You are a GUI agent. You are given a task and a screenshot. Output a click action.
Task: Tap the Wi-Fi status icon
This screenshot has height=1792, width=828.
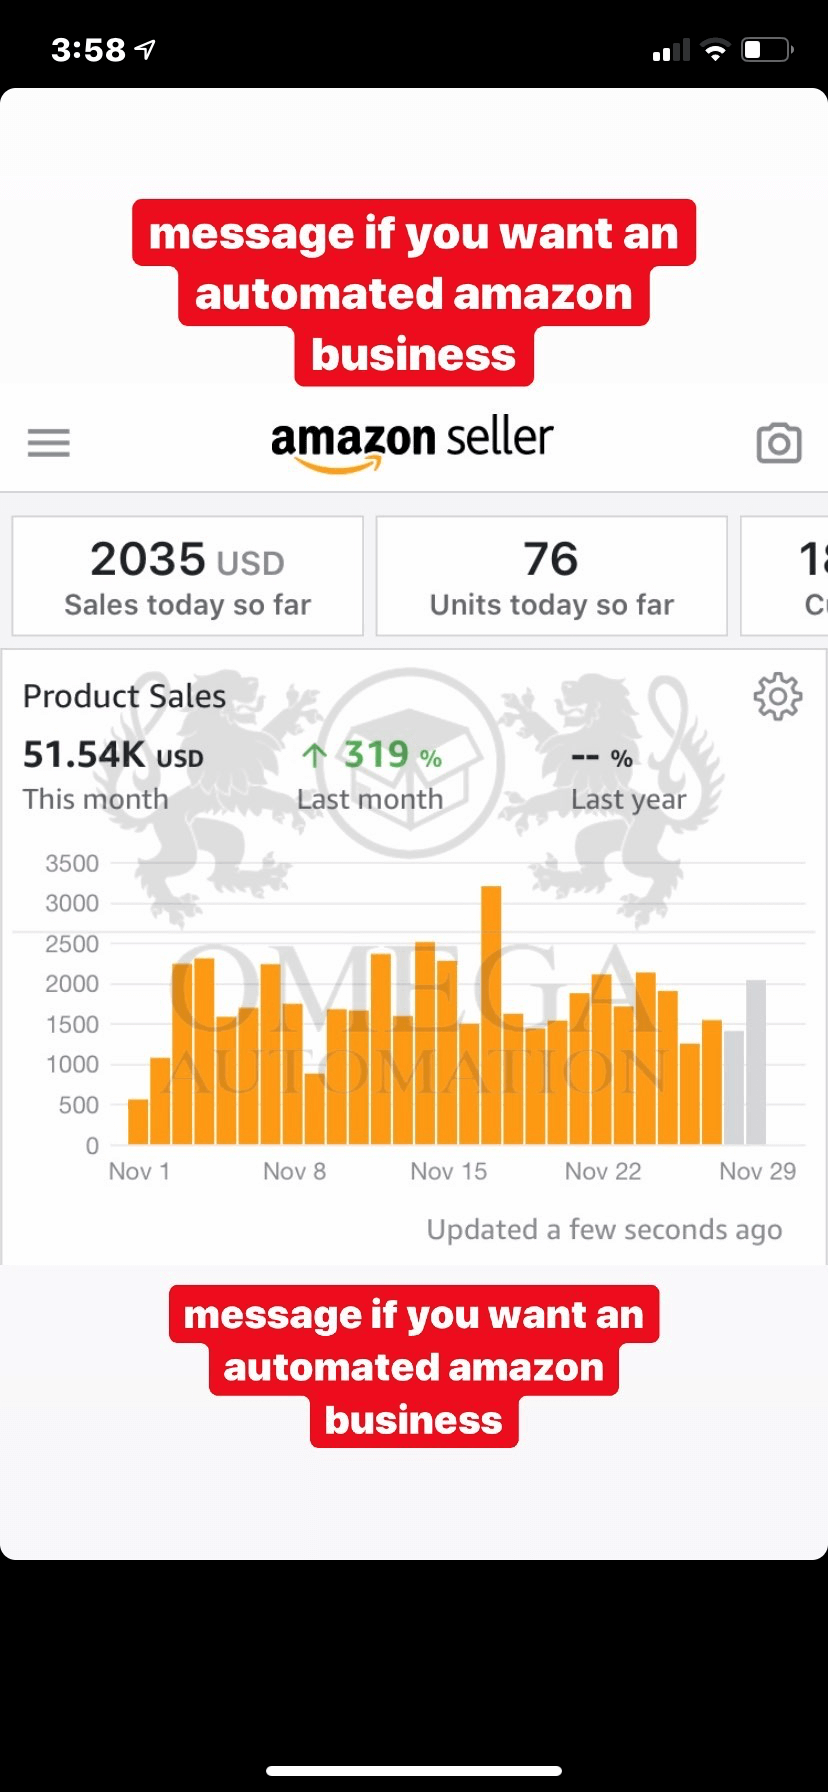pyautogui.click(x=715, y=50)
